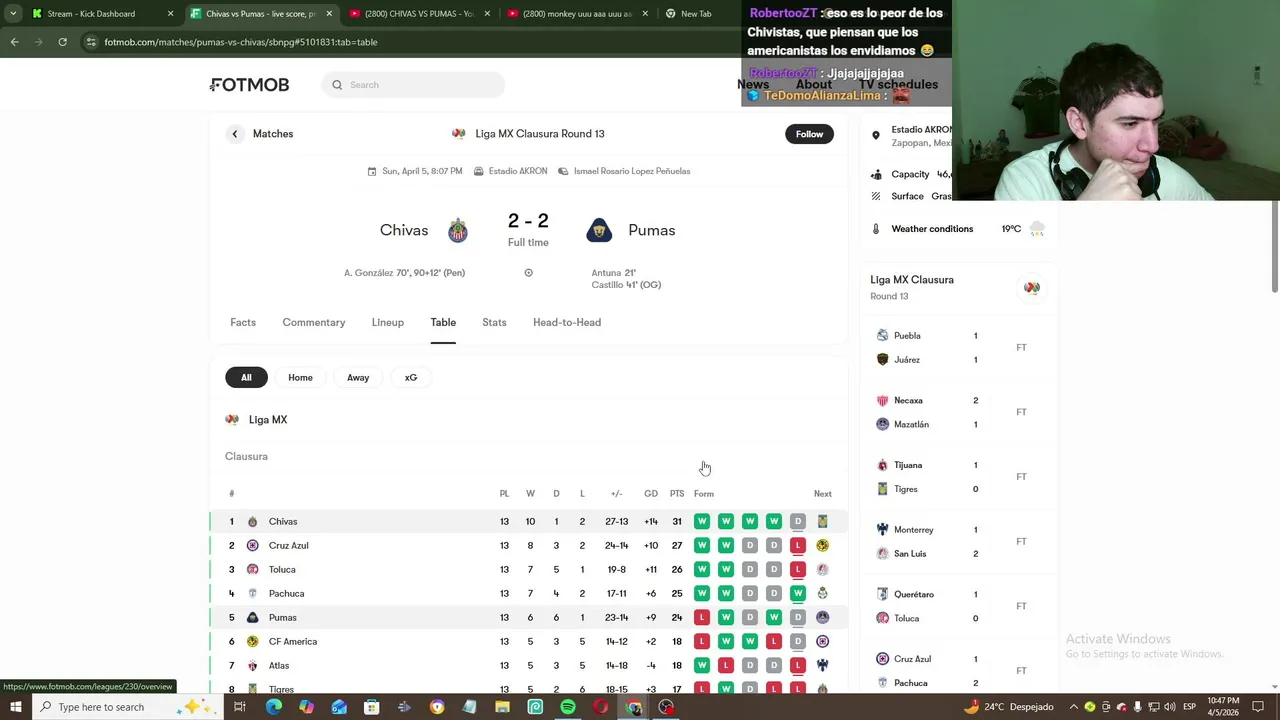Select the Away table filter

tap(358, 378)
